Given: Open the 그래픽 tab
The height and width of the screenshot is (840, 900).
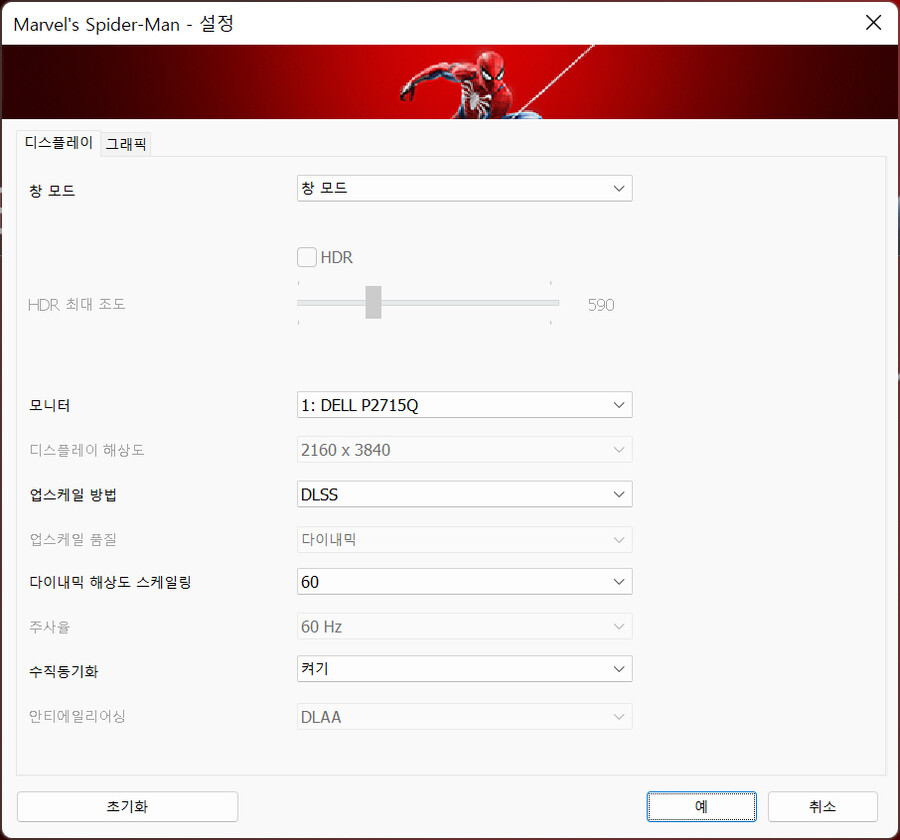Looking at the screenshot, I should pyautogui.click(x=126, y=144).
